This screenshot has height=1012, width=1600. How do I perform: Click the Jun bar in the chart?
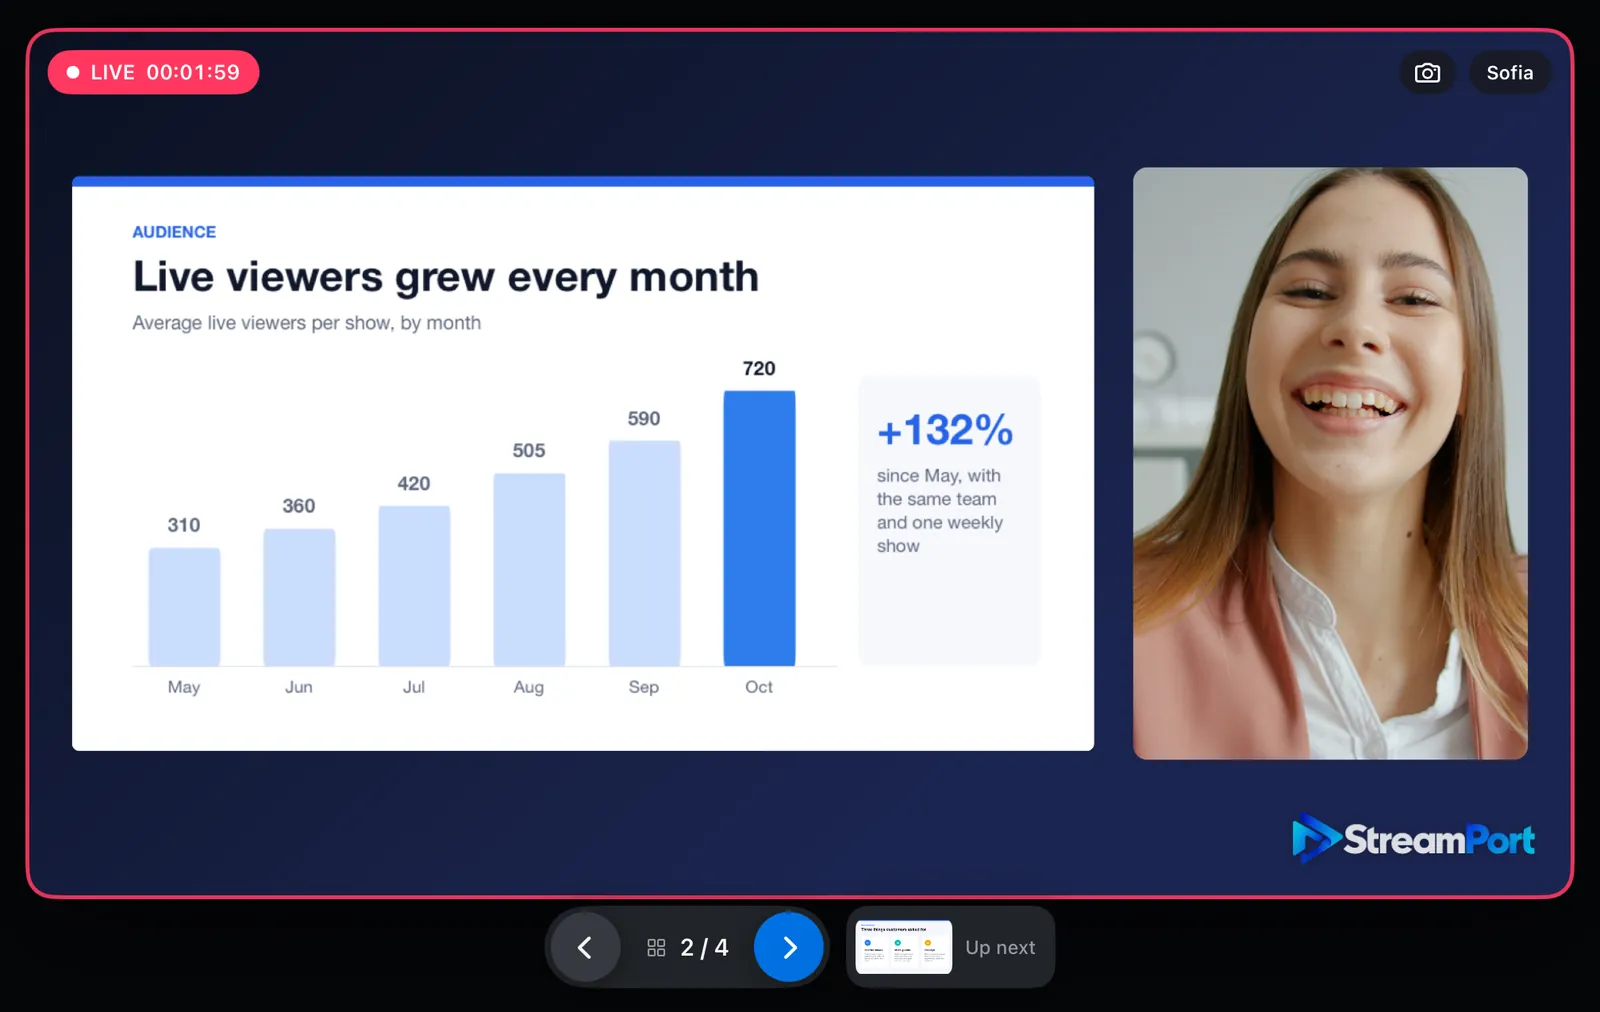(299, 597)
